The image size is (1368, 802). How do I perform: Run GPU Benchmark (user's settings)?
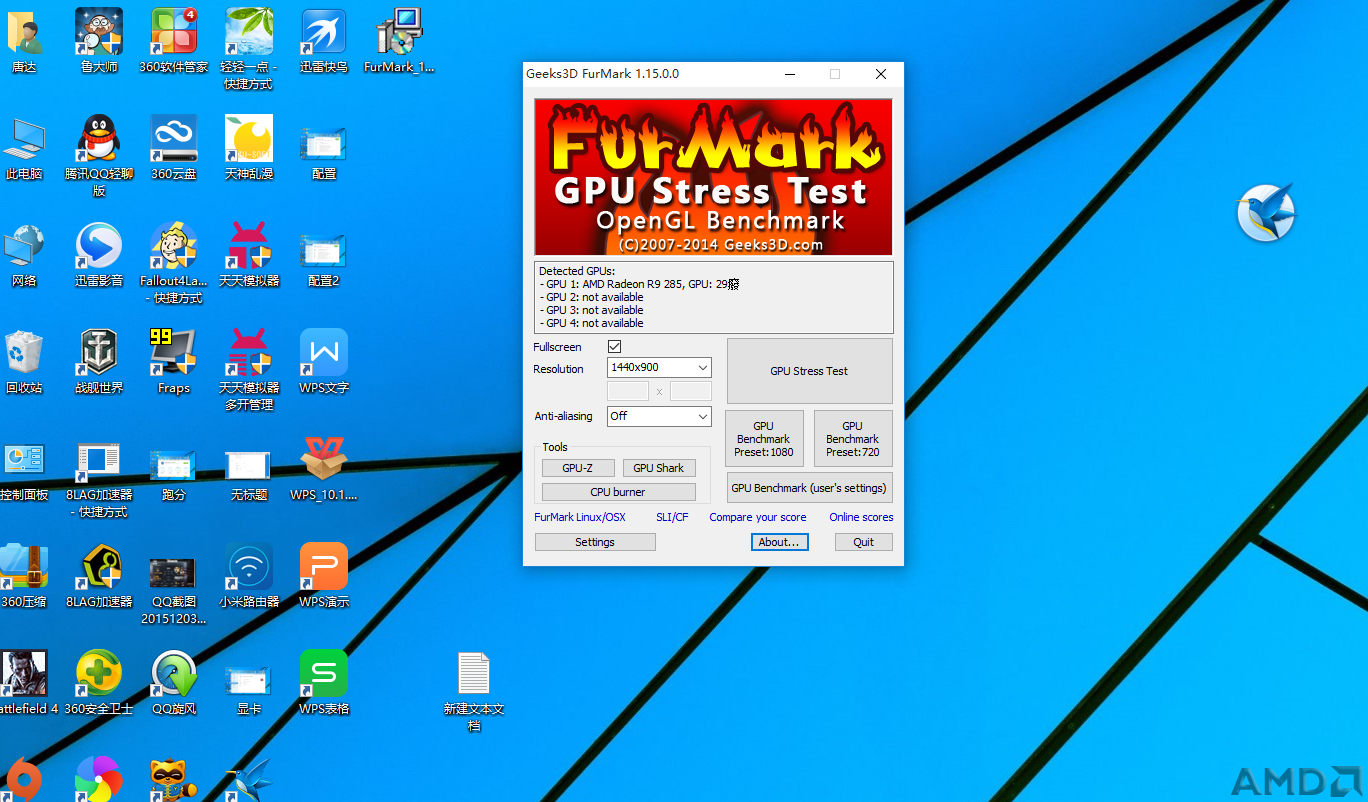809,488
